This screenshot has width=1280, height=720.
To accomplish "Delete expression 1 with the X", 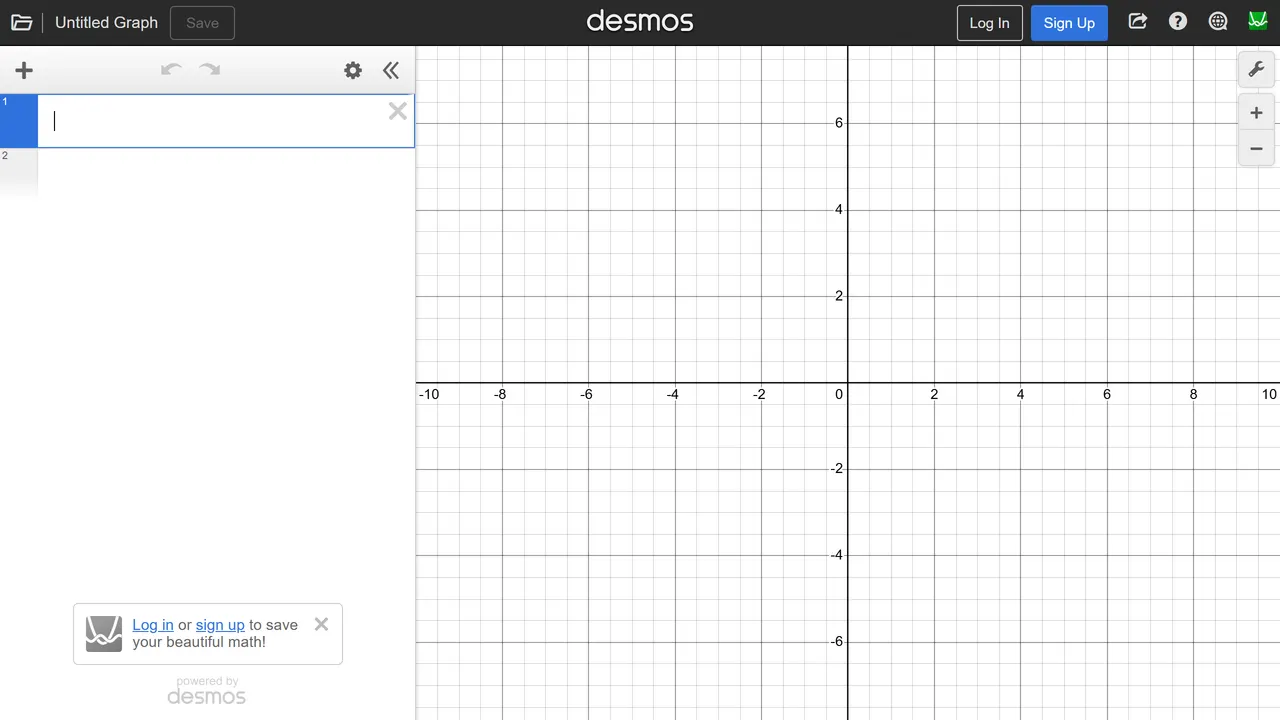I will [x=398, y=111].
